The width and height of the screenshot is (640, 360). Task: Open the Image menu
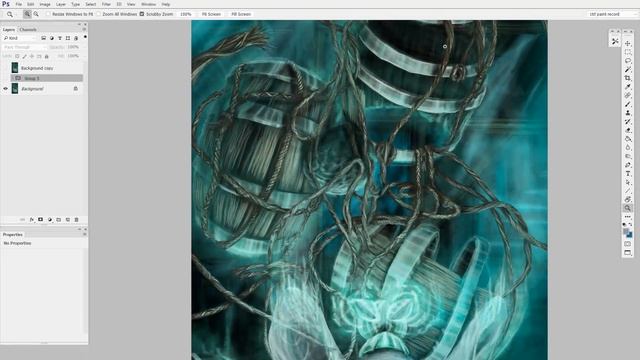tap(45, 4)
